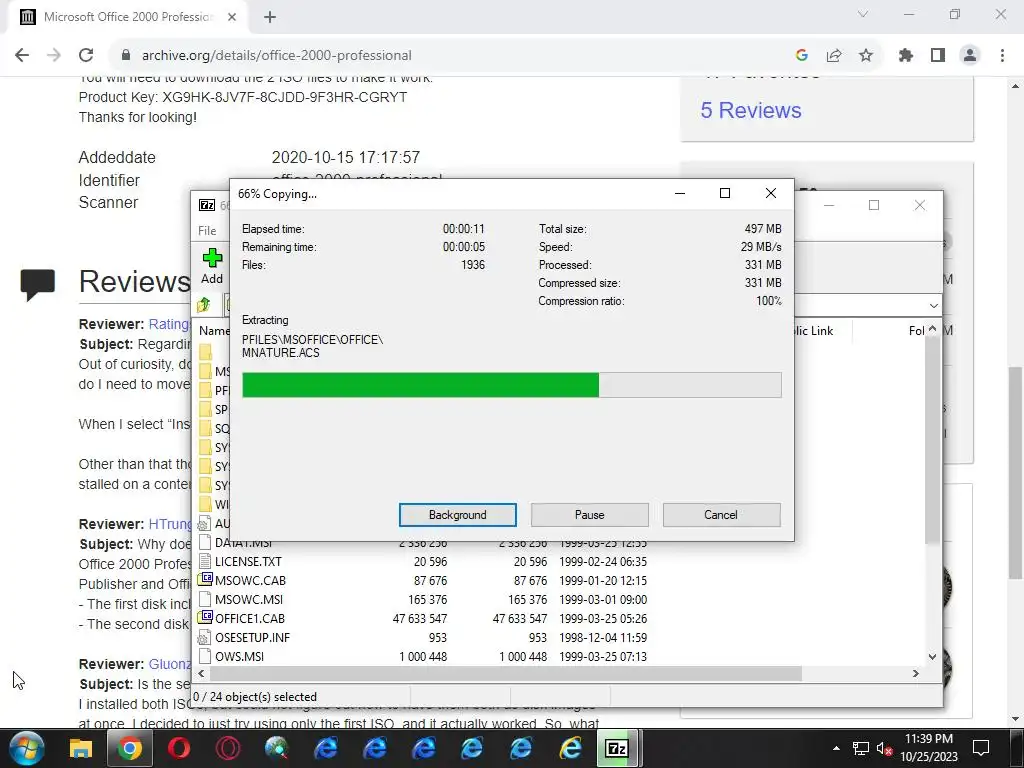
Task: Click the Reviews speech bubble icon
Action: tap(38, 284)
